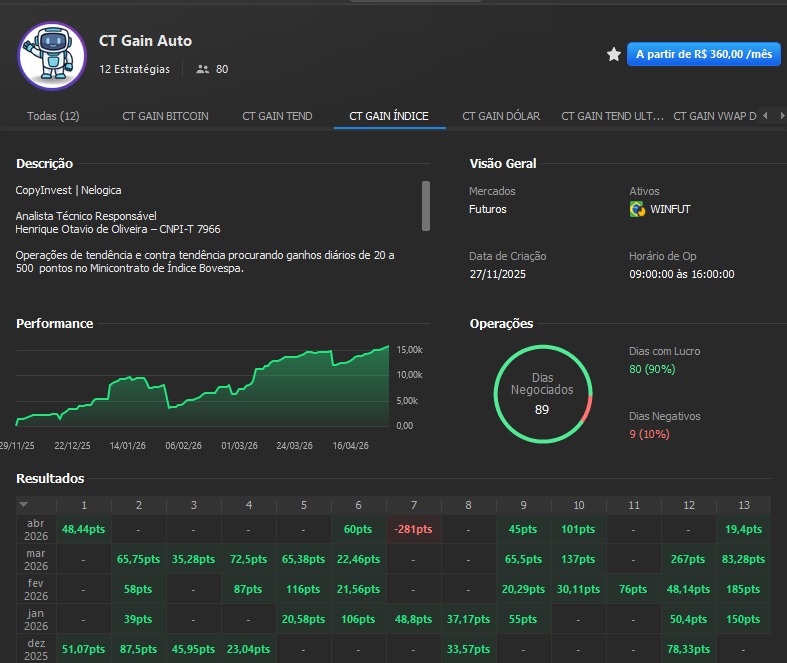The image size is (787, 663).
Task: Click the '39pts' cell in jan 2026
Action: (138, 619)
